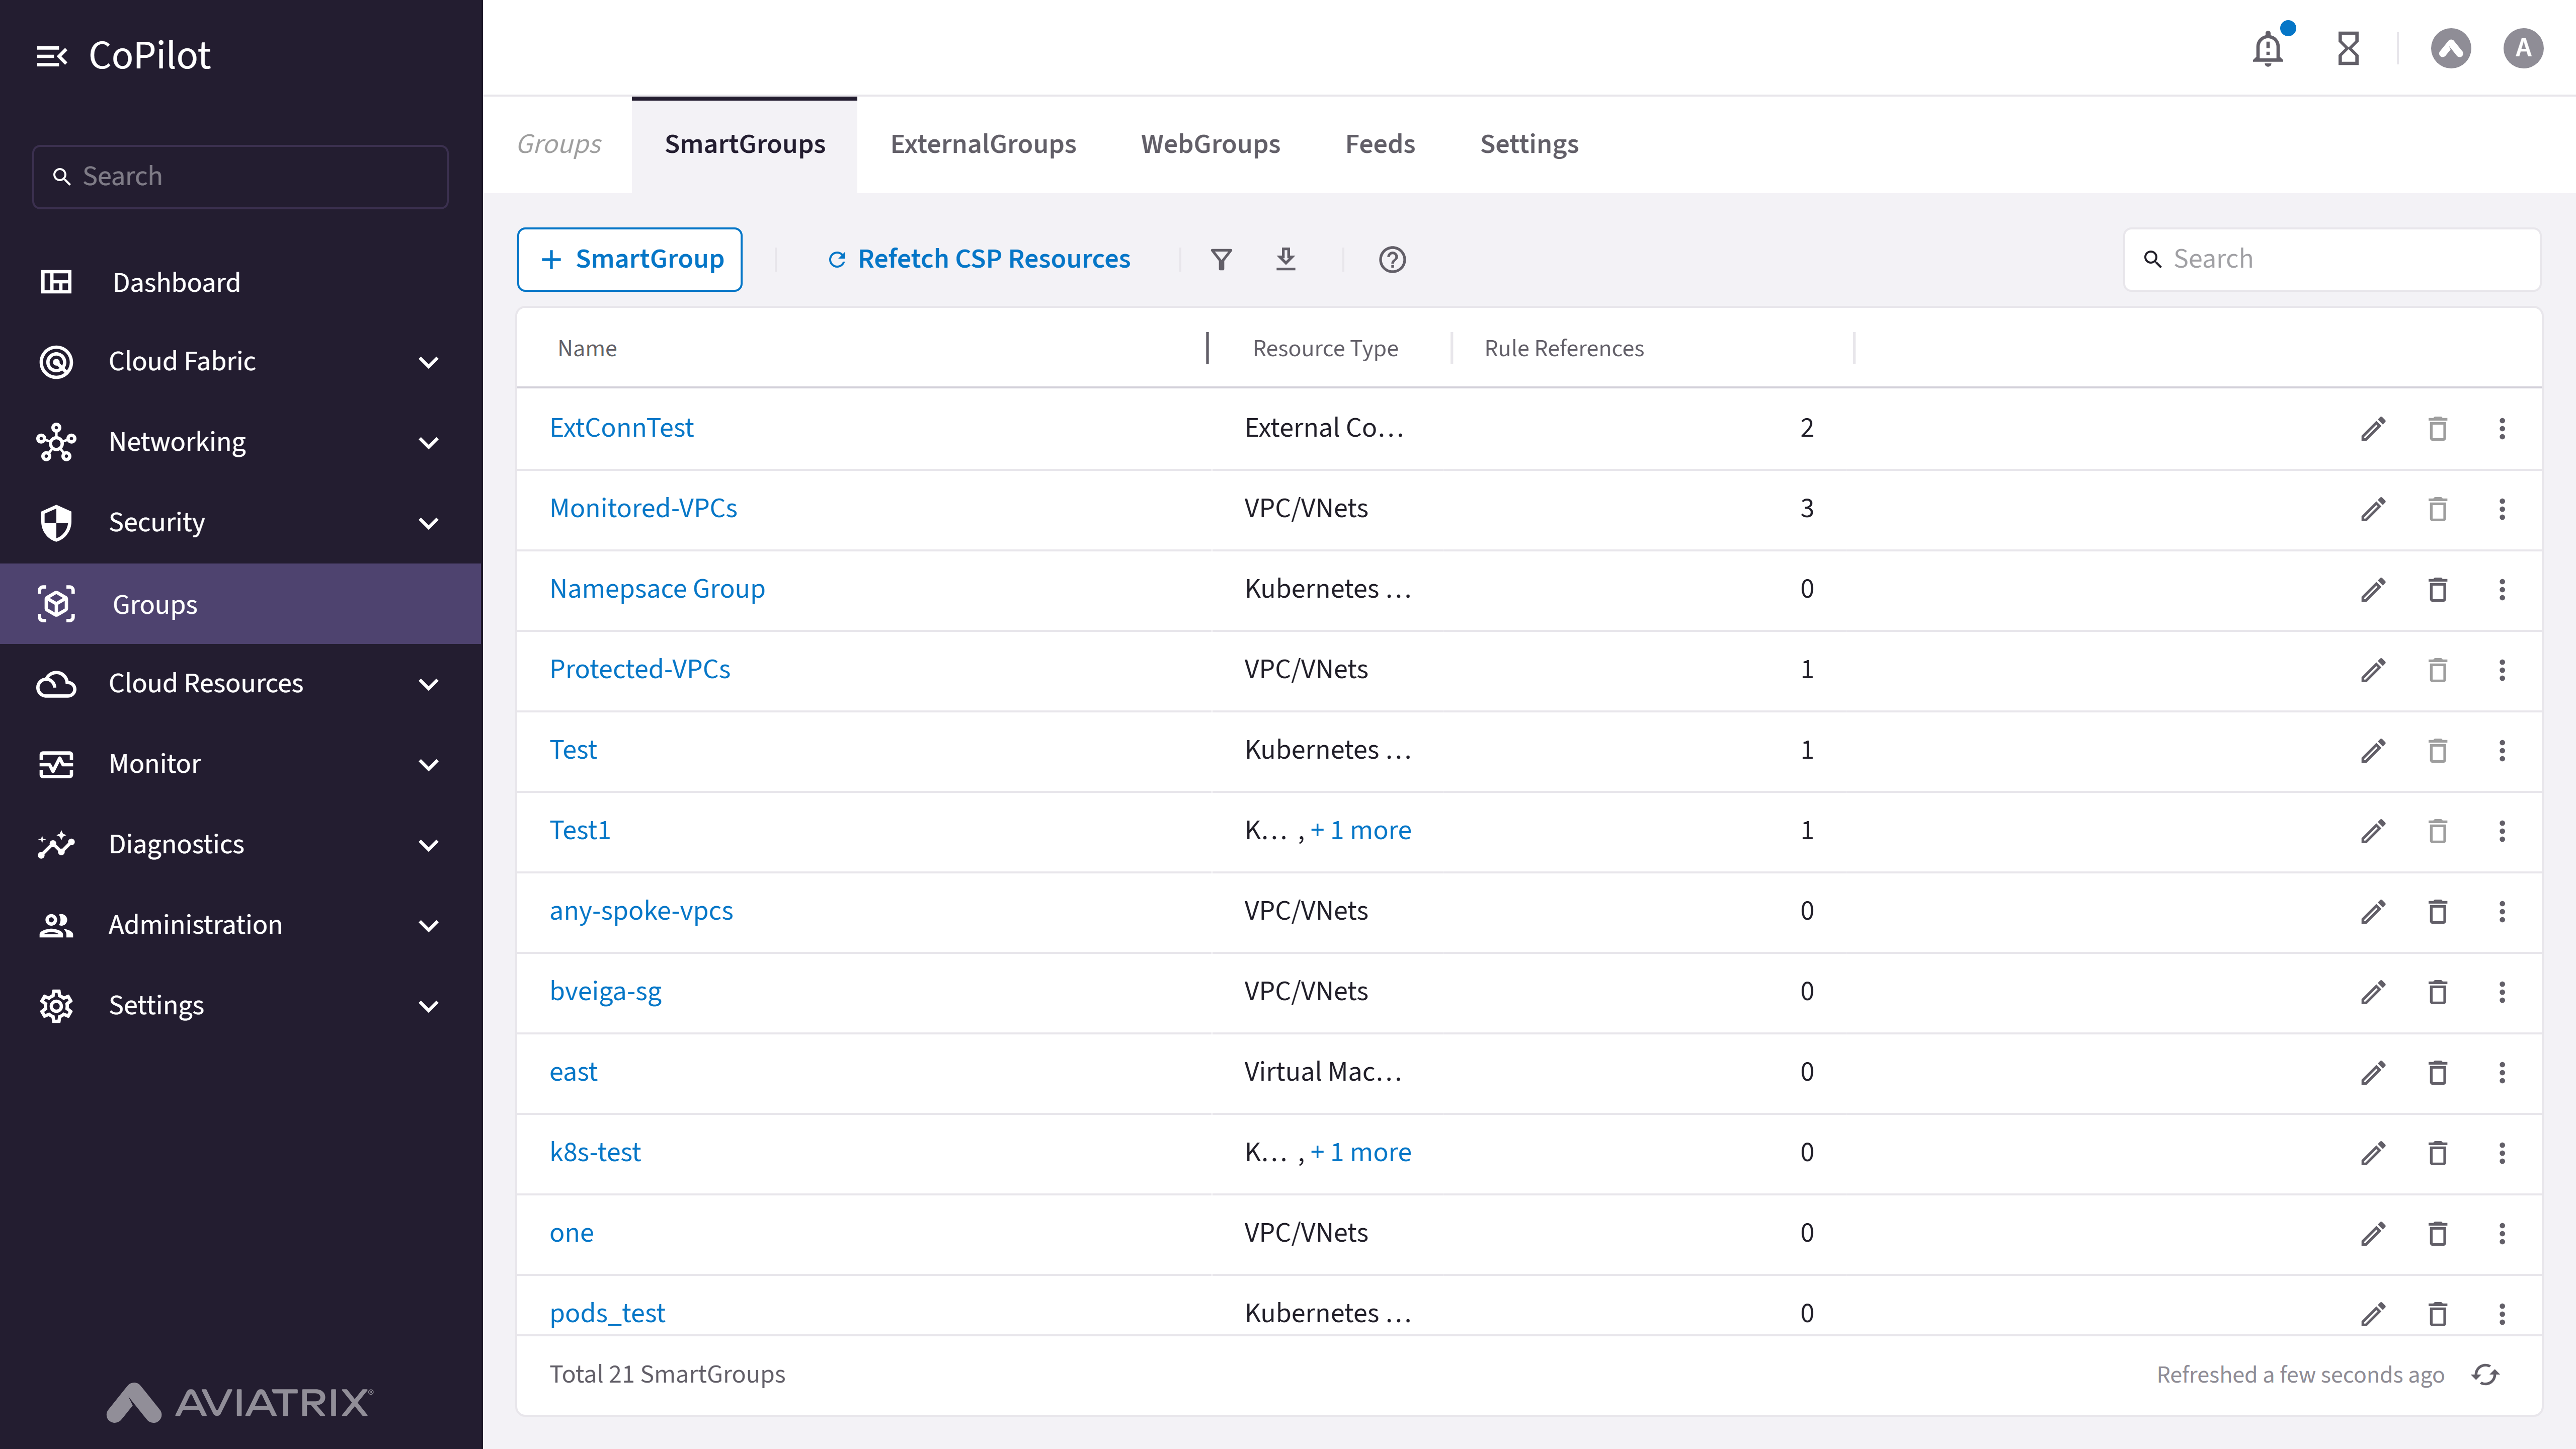Viewport: 2576px width, 1449px height.
Task: Open the help question mark icon
Action: point(1392,260)
